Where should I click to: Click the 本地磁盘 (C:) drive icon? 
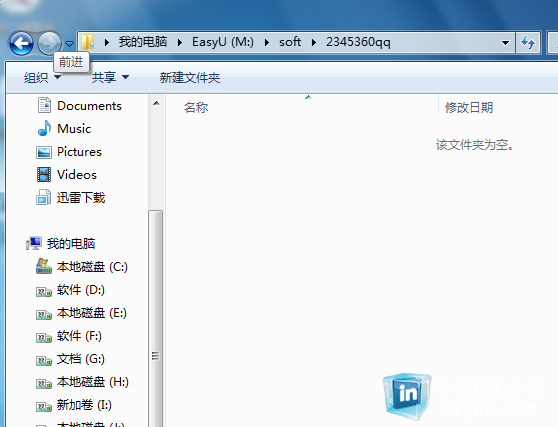point(44,266)
